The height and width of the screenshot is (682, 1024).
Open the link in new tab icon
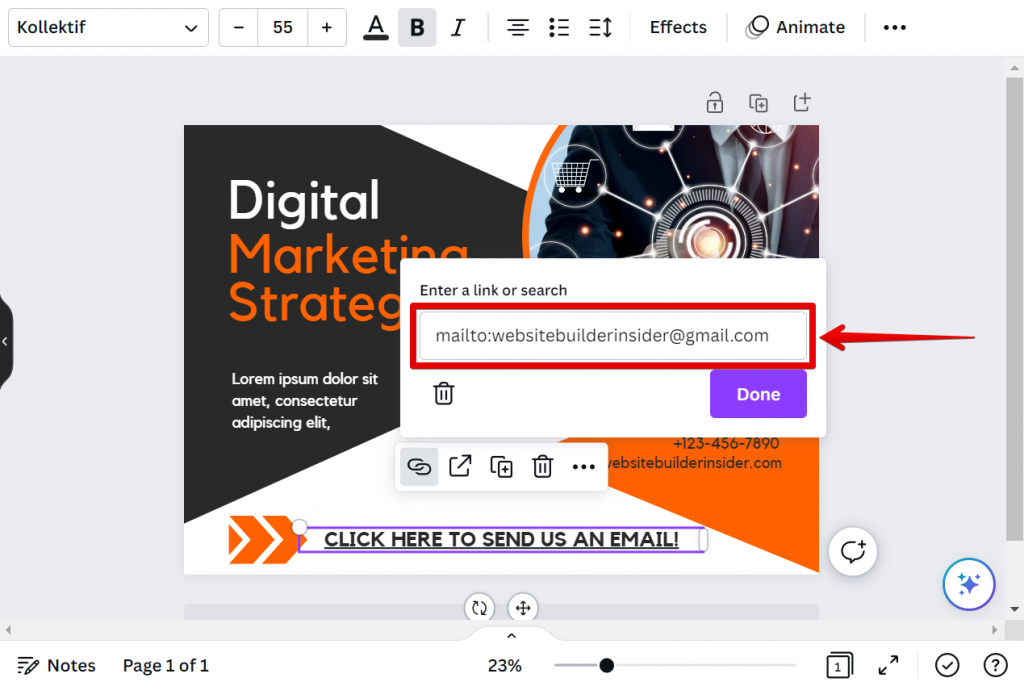(459, 466)
